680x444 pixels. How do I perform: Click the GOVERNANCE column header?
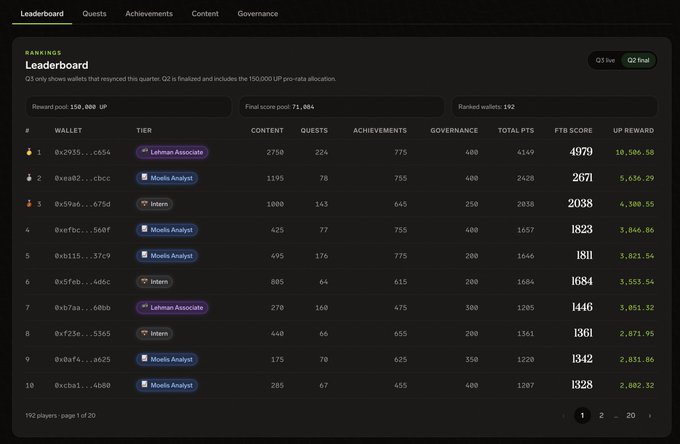click(454, 131)
